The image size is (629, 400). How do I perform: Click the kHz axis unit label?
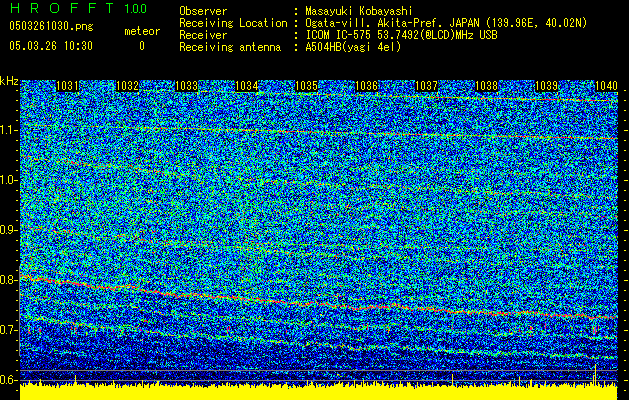point(9,81)
